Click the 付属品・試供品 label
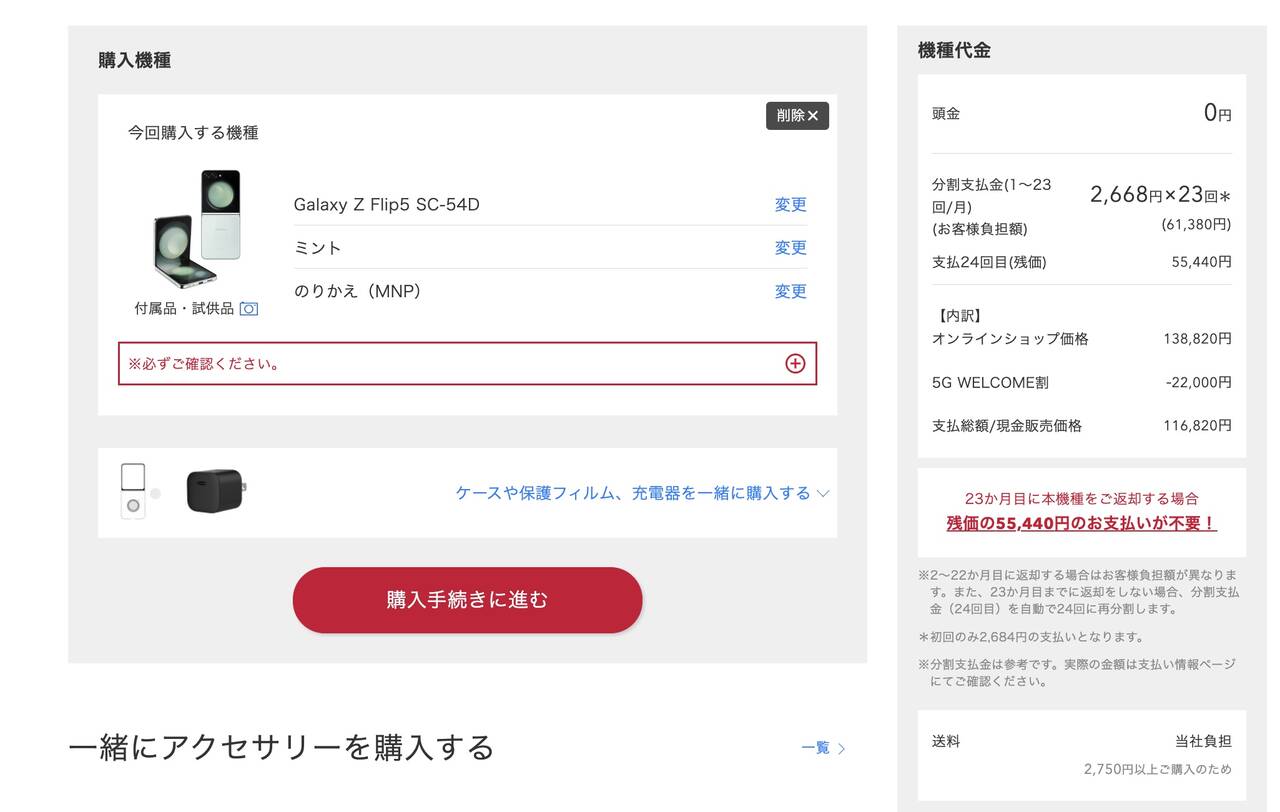The width and height of the screenshot is (1280, 812). pyautogui.click(x=184, y=309)
